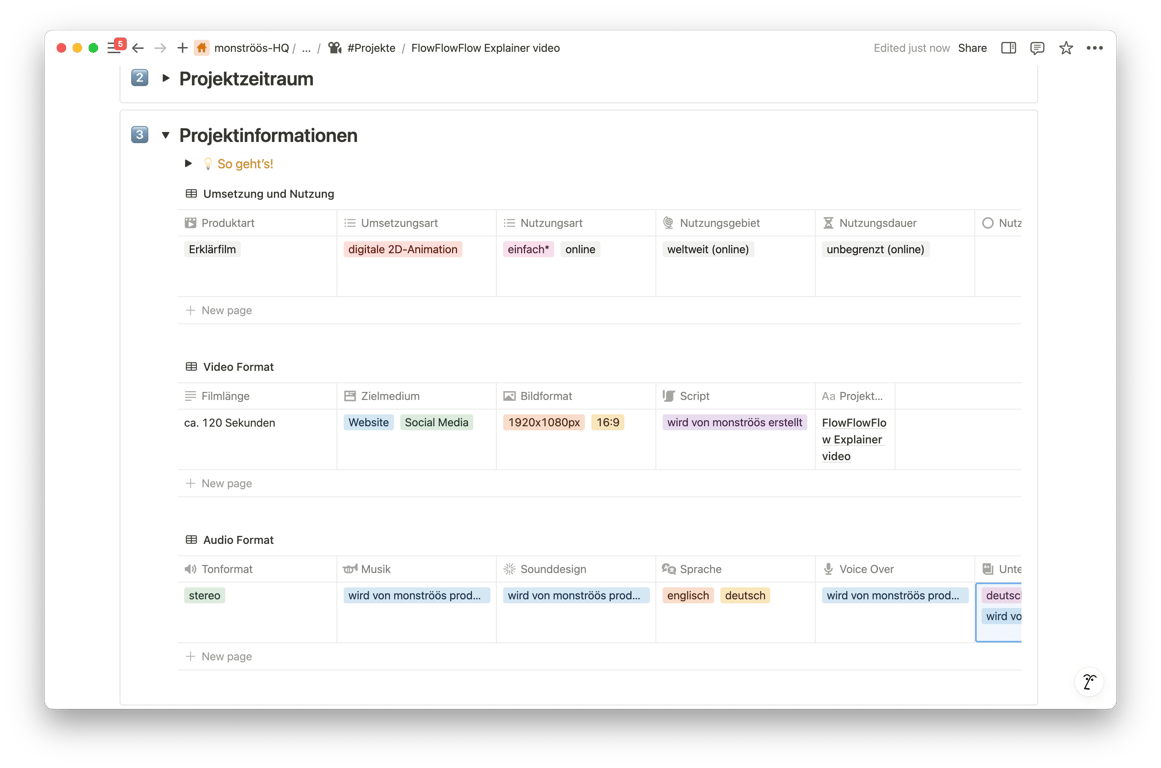The width and height of the screenshot is (1161, 768).
Task: Open the #Projekte breadcrumb
Action: (370, 48)
